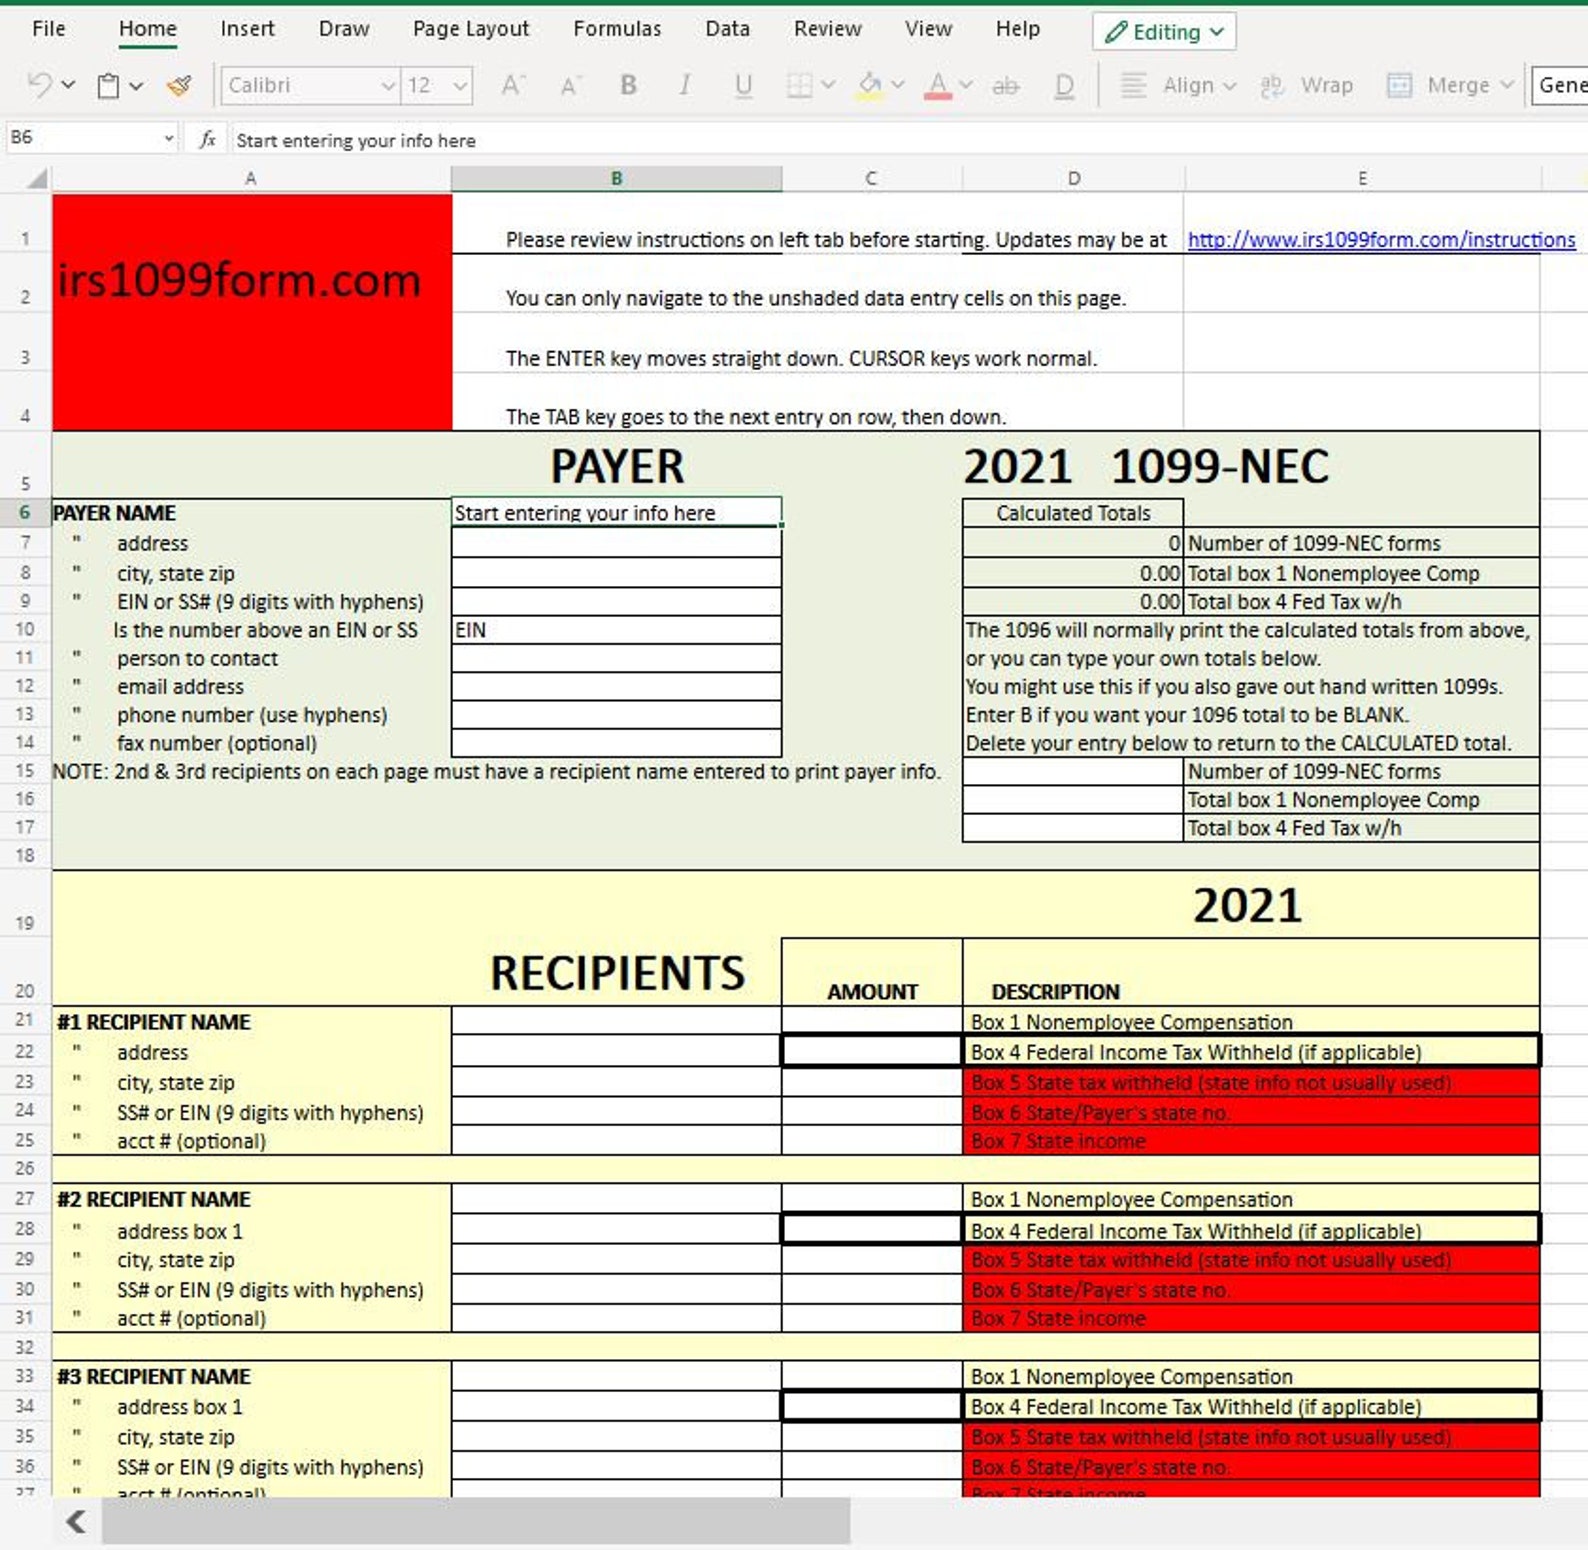Click the Paste clipboard icon
Image resolution: width=1588 pixels, height=1550 pixels.
tap(108, 86)
